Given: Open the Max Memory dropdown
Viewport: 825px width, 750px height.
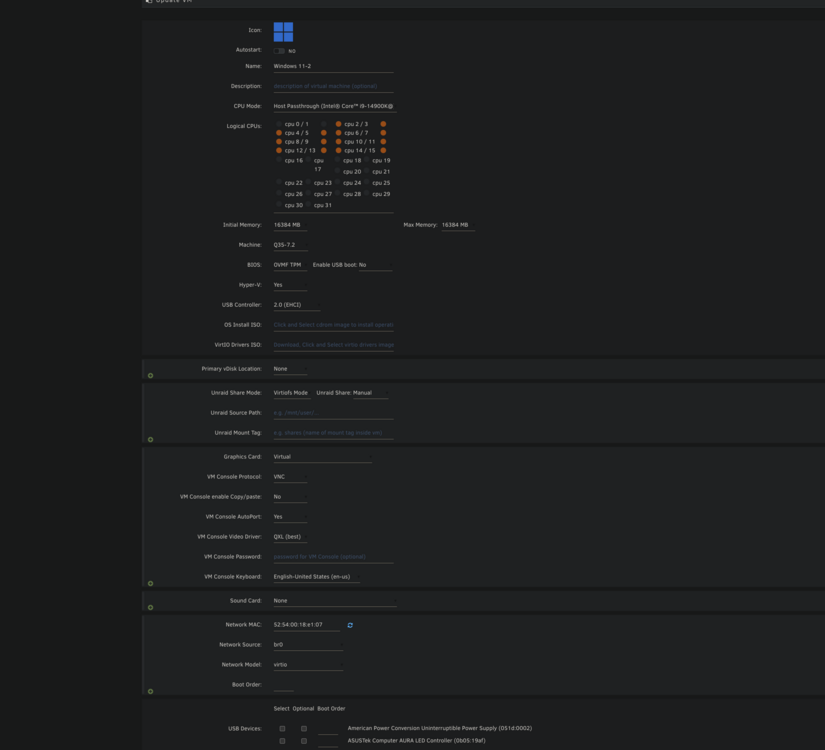Looking at the screenshot, I should pyautogui.click(x=458, y=225).
